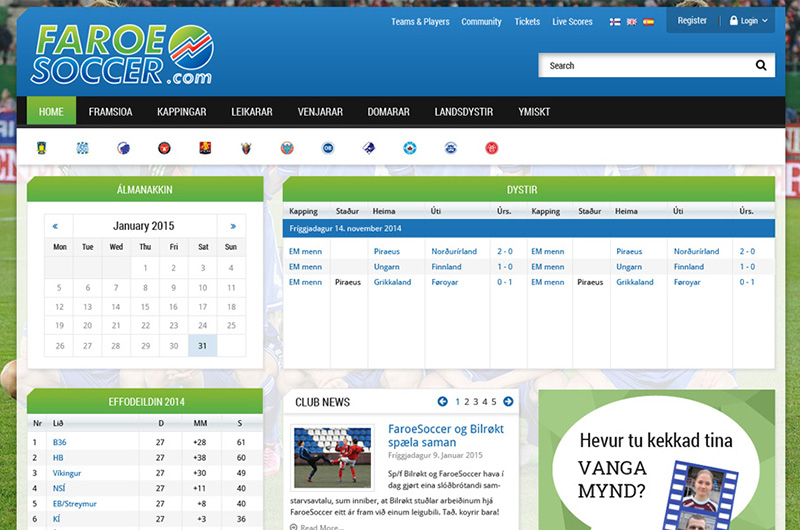This screenshot has width=800, height=530.
Task: Click the dark blue diamond club crest
Action: tap(368, 148)
